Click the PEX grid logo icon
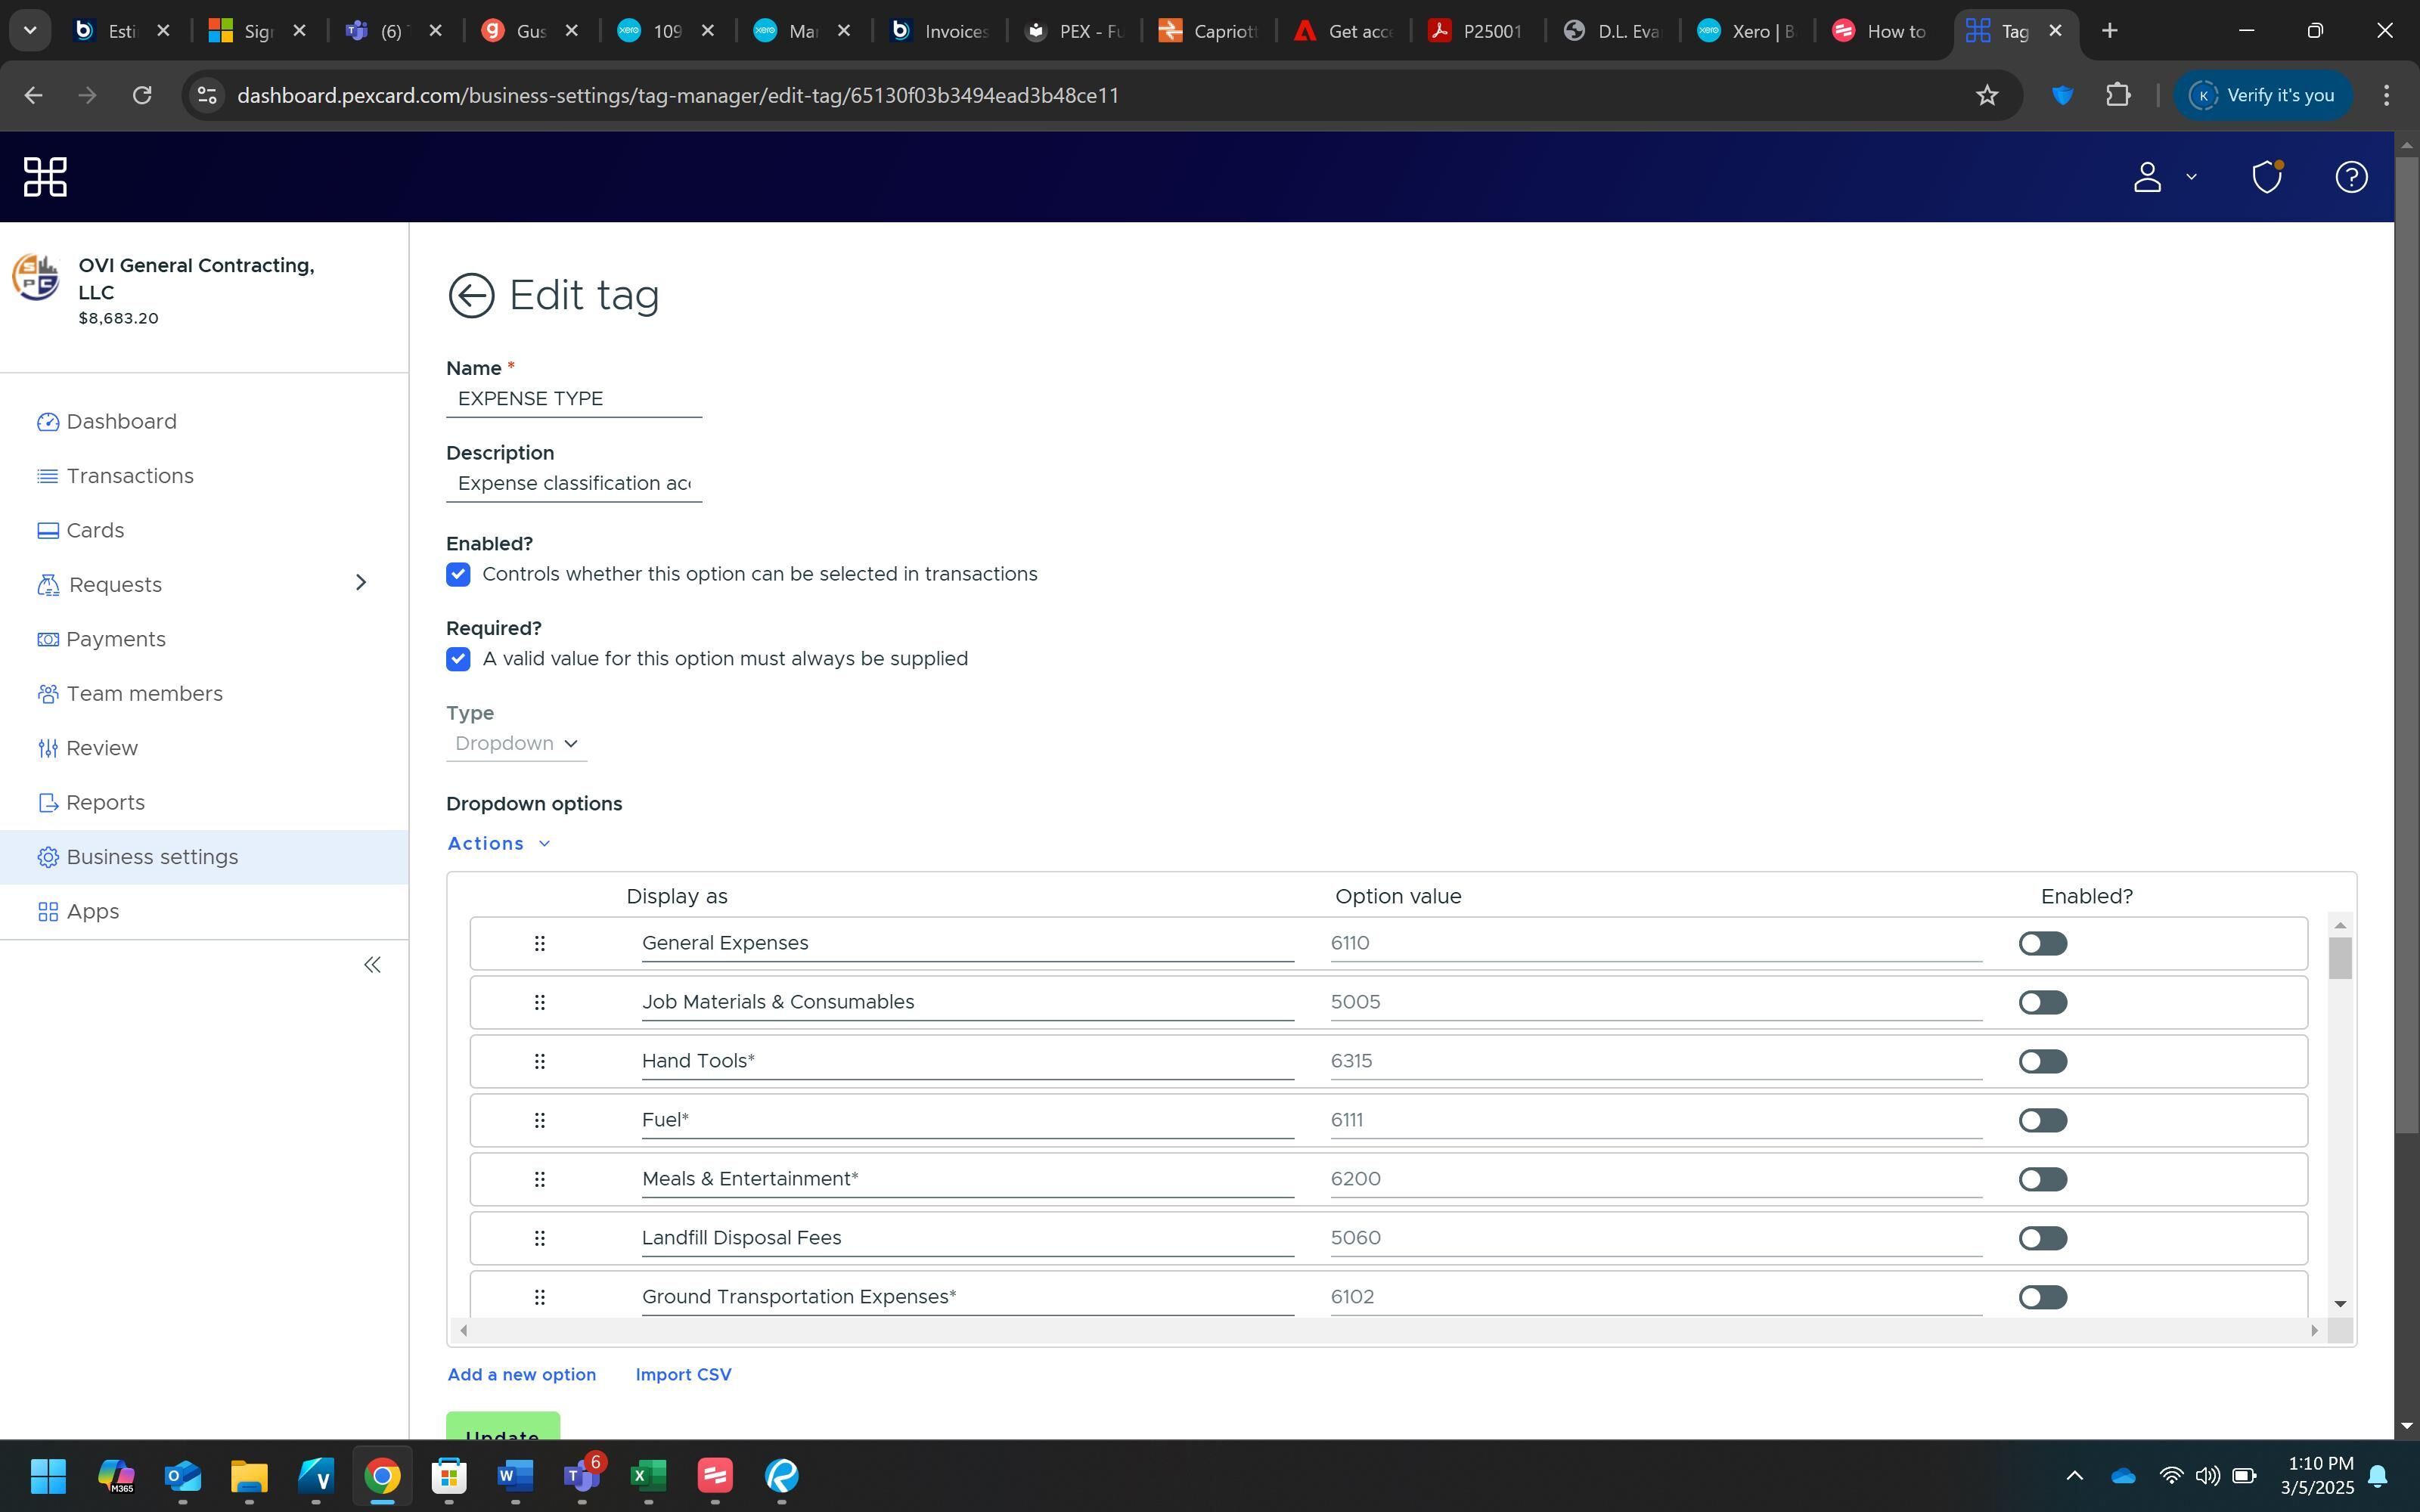 [45, 177]
